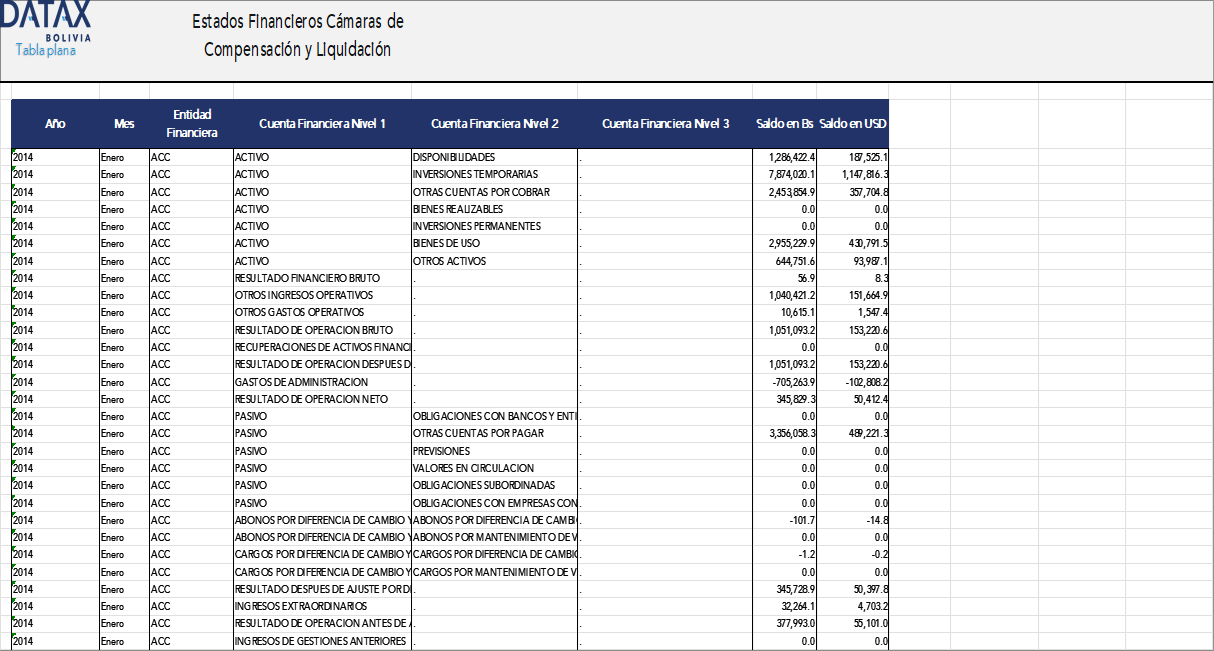The width and height of the screenshot is (1214, 651).
Task: Click the report title text
Action: pyautogui.click(x=294, y=32)
